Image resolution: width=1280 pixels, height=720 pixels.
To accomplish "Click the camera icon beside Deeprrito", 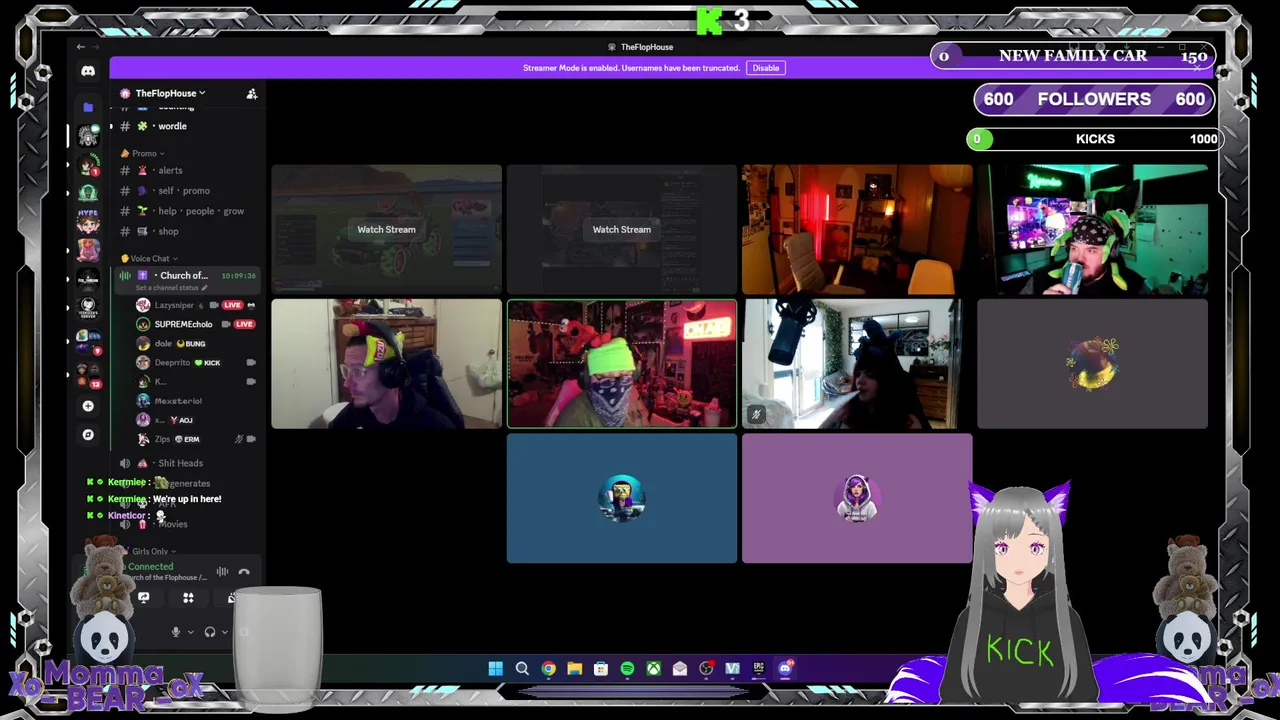I will pos(250,363).
